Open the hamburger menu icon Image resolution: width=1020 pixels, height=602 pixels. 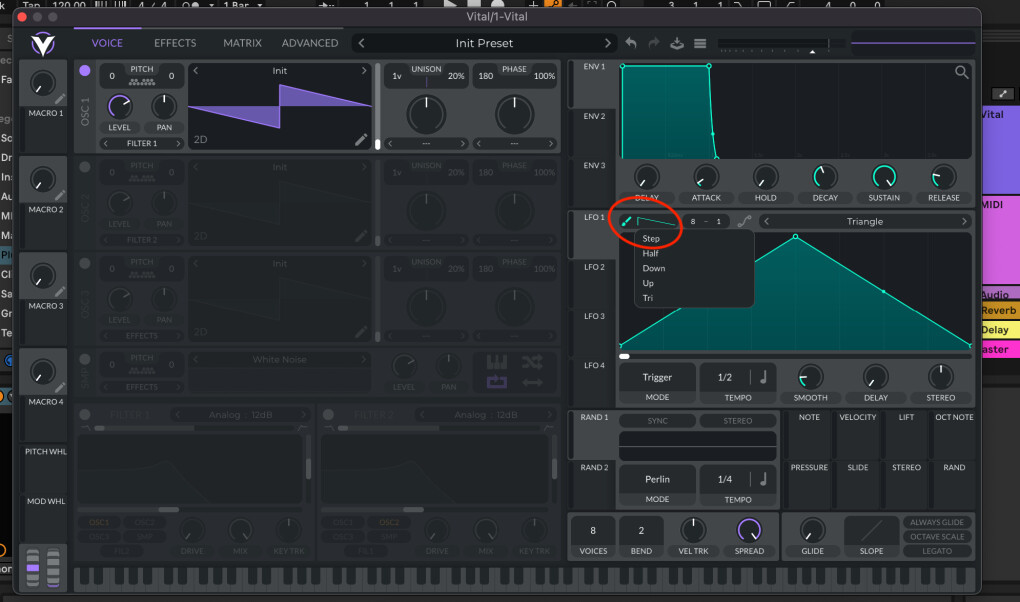pos(700,43)
